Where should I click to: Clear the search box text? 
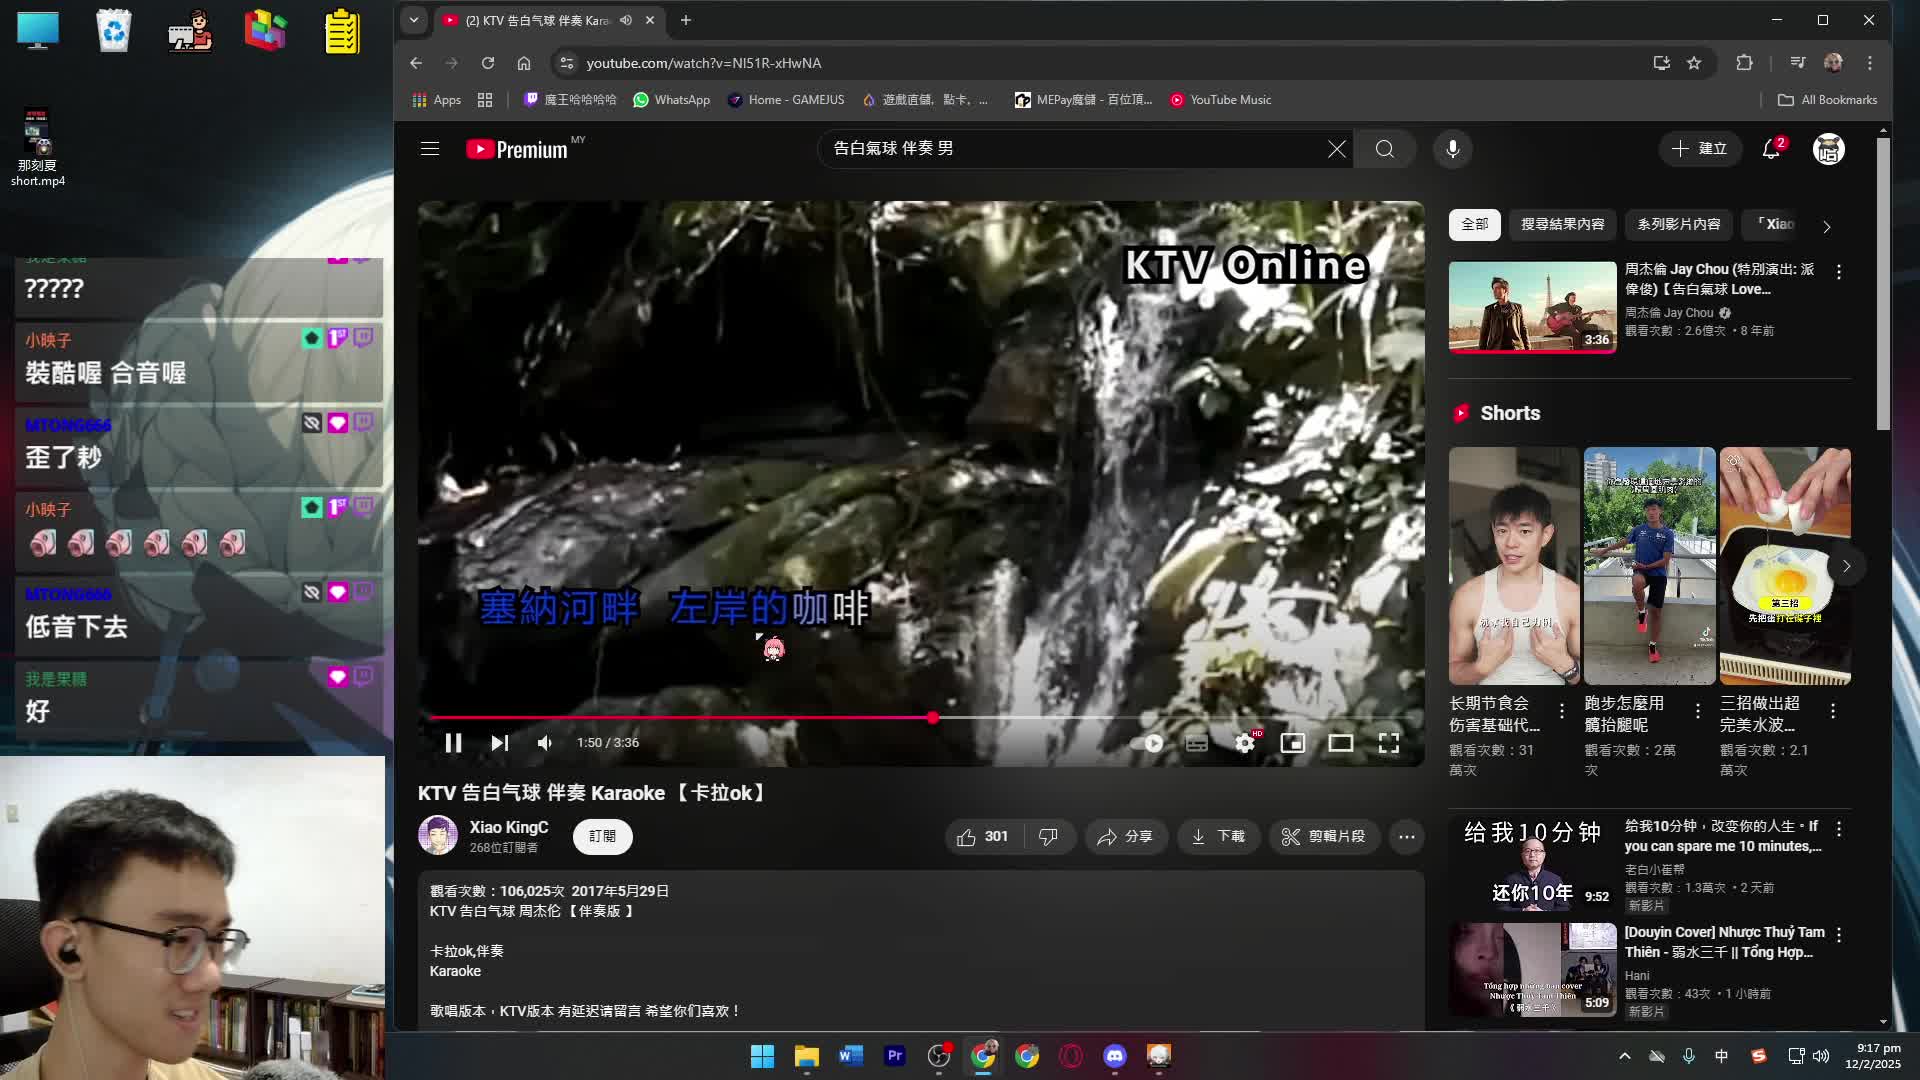coord(1337,149)
